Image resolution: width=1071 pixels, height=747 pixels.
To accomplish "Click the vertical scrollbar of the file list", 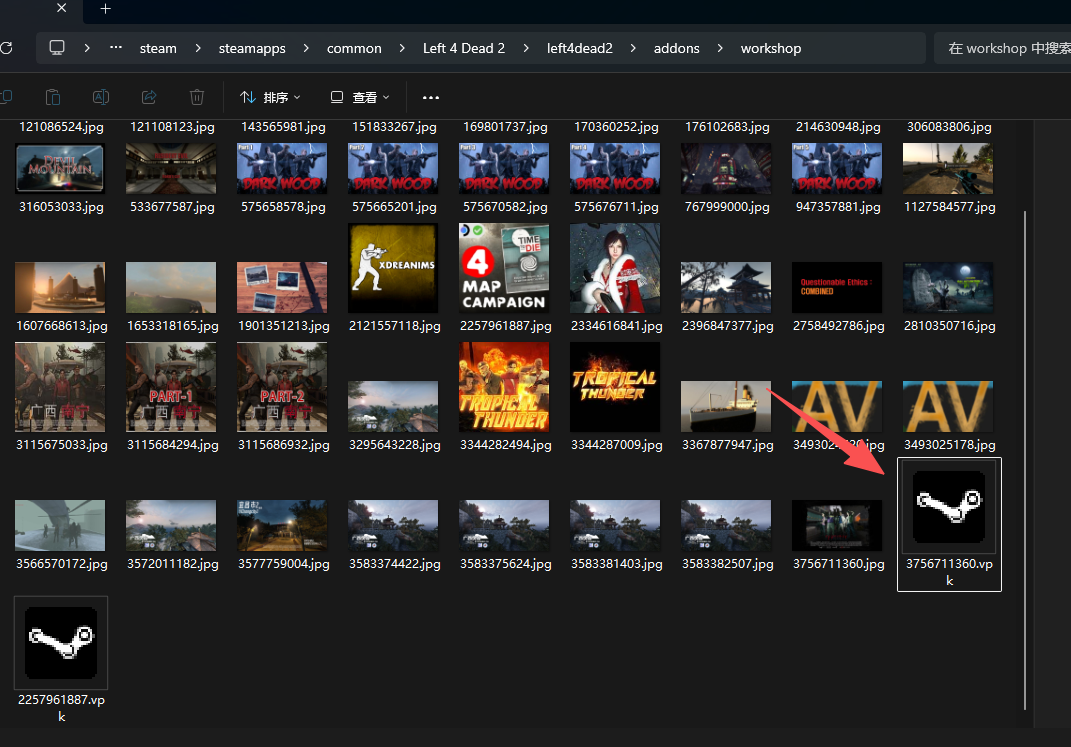I will (1025, 461).
